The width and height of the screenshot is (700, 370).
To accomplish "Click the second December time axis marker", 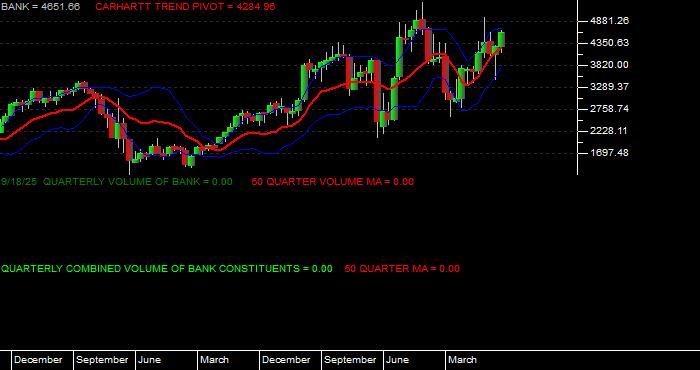I will [286, 360].
